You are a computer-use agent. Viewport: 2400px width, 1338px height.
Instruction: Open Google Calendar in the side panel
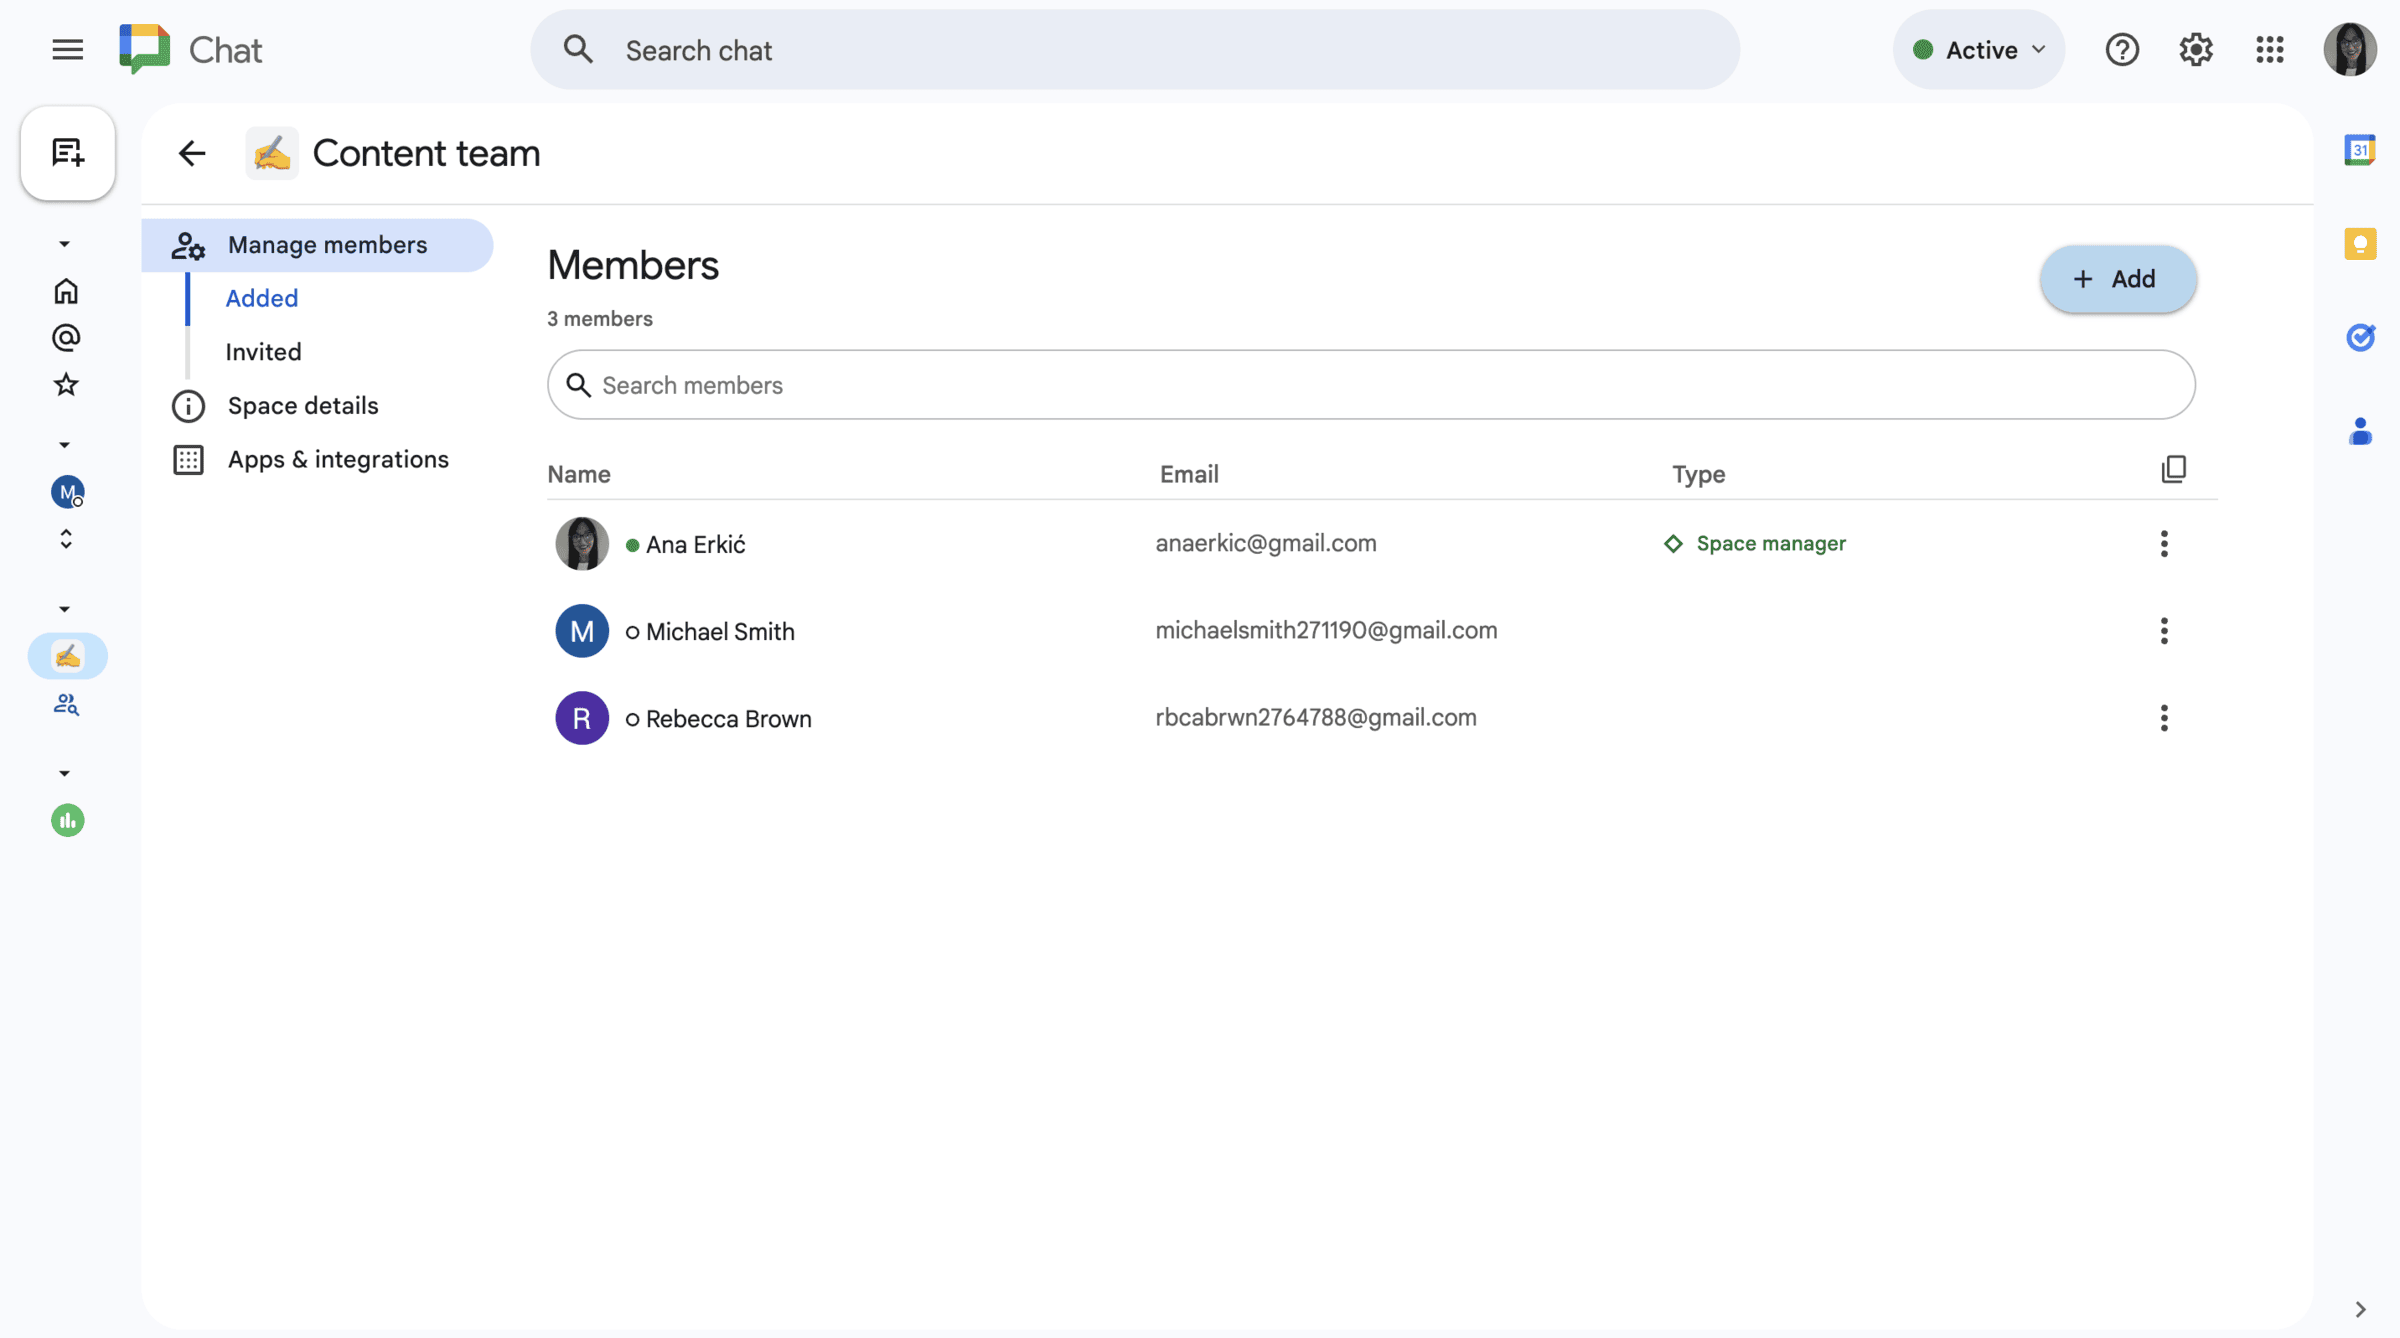pyautogui.click(x=2361, y=148)
